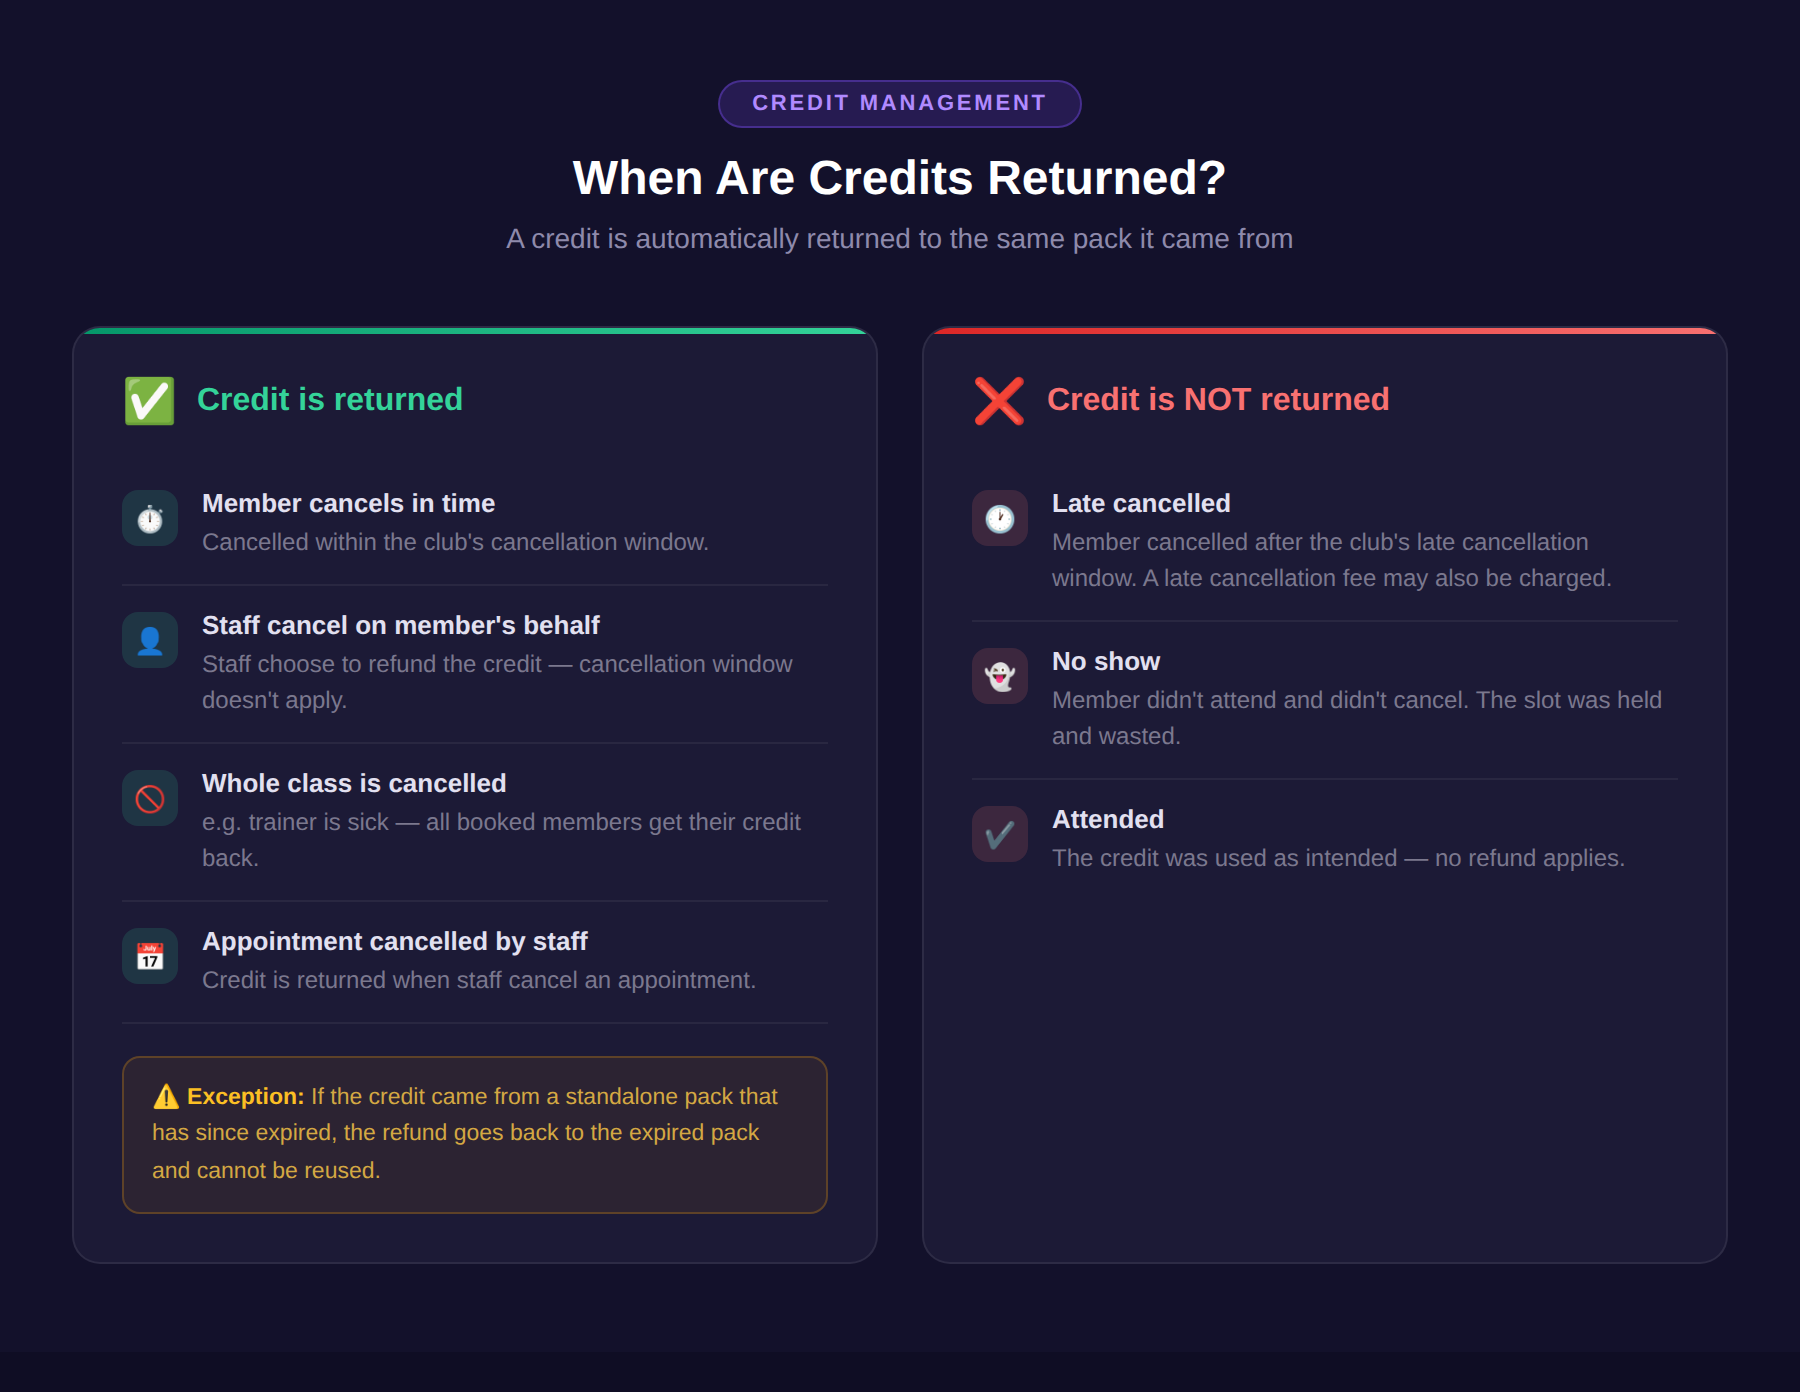Click the calendar icon for Appointment cancelled
This screenshot has height=1392, width=1800.
[150, 956]
